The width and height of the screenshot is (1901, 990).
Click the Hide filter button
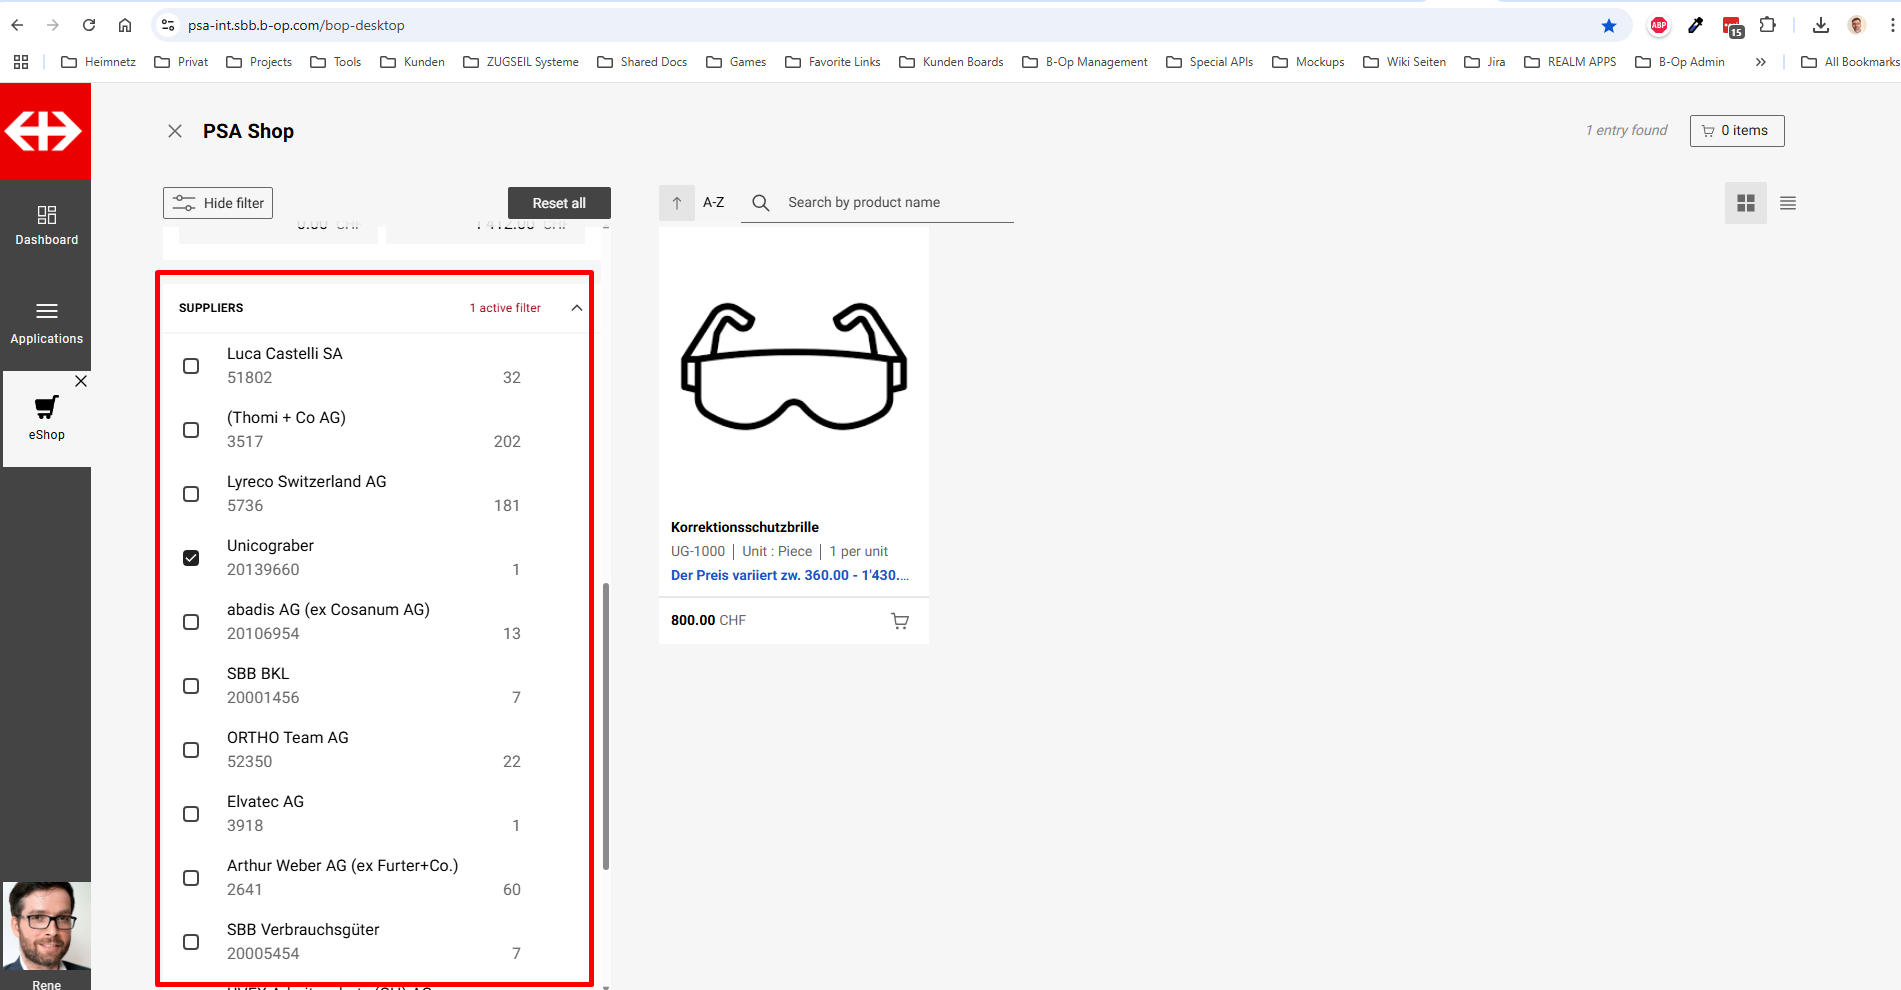pos(218,203)
